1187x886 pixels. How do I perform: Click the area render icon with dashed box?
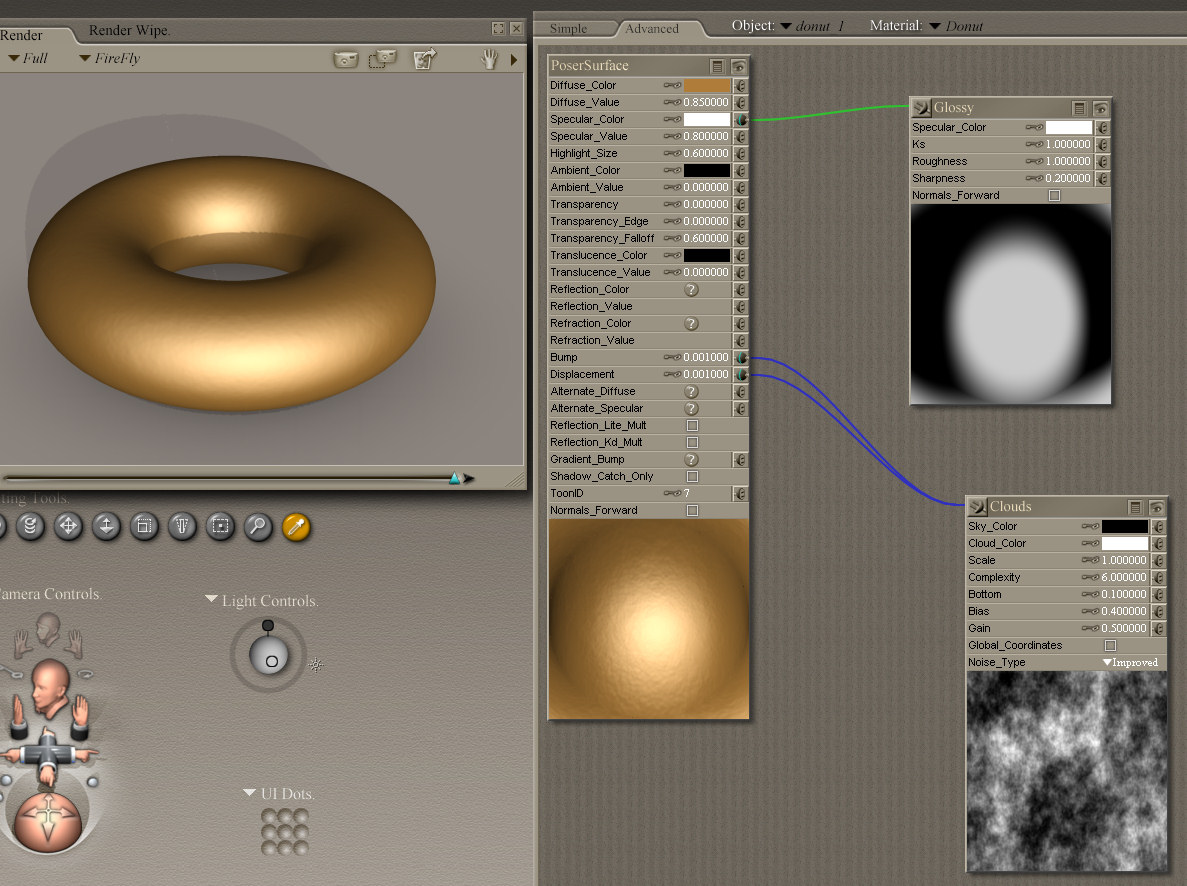382,59
